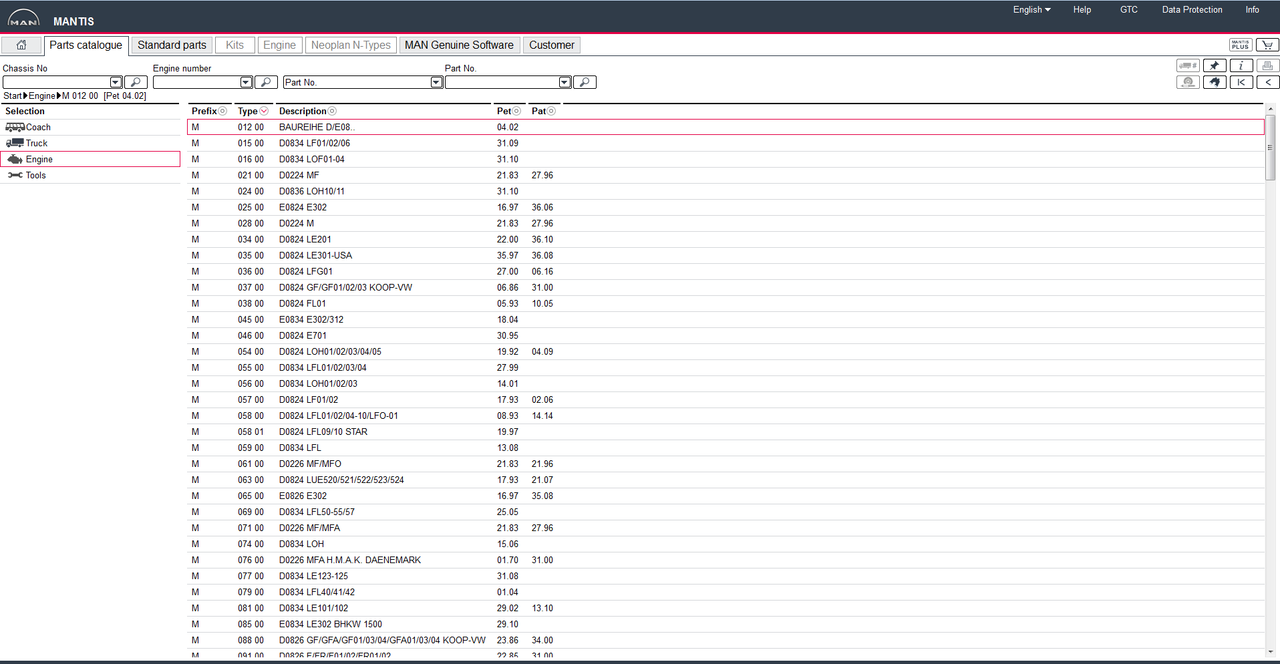Image resolution: width=1280 pixels, height=664 pixels.
Task: Select row D0824 LE301-USA
Action: [726, 255]
